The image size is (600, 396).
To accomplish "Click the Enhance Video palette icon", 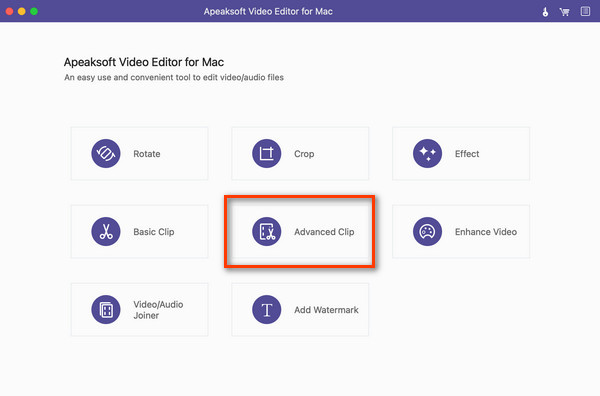I will [427, 231].
